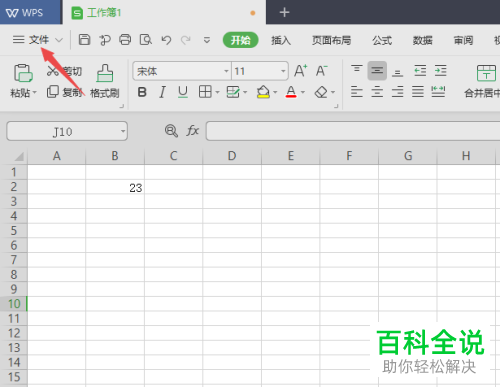
Task: Click the zoom magnifier by formula bar
Action: (x=171, y=131)
